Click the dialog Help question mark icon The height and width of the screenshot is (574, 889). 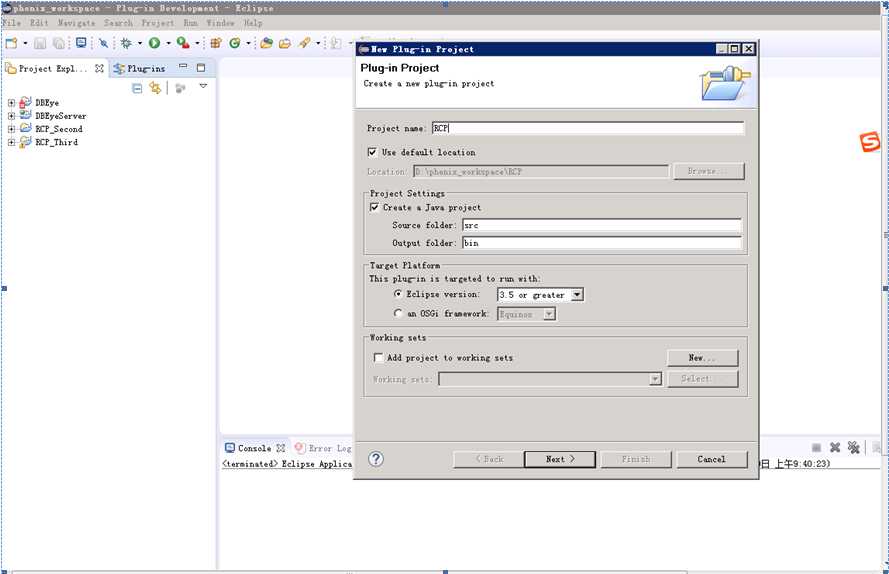point(376,459)
